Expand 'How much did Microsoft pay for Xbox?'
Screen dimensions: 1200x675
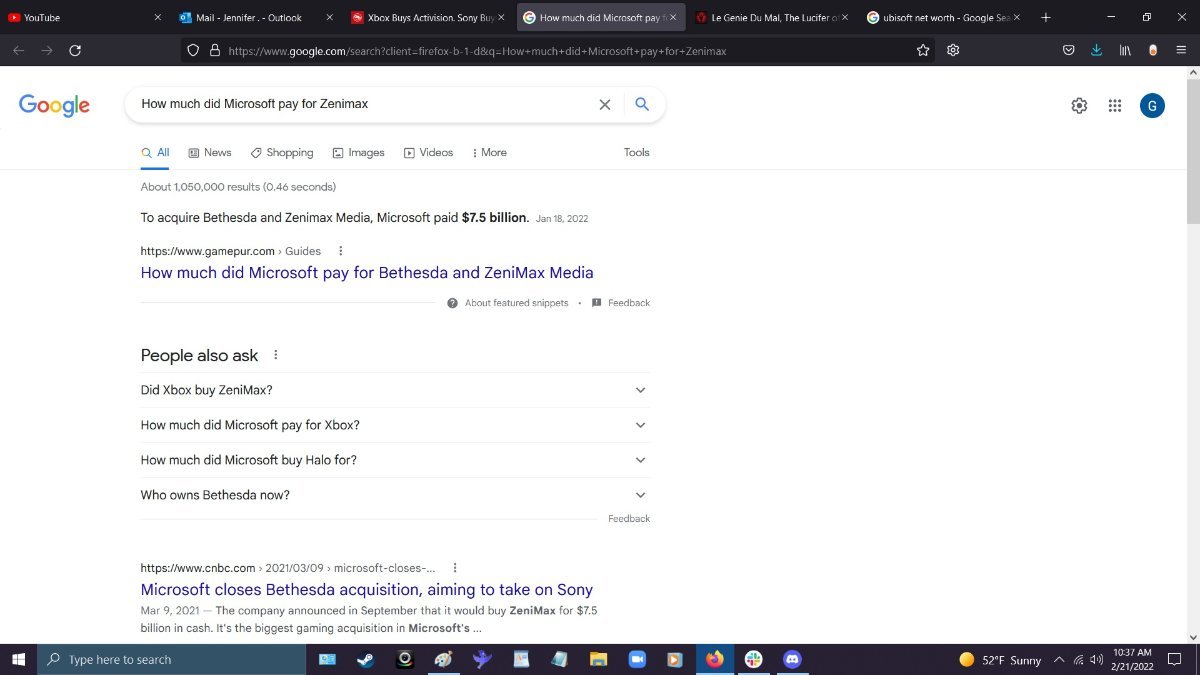tap(395, 425)
